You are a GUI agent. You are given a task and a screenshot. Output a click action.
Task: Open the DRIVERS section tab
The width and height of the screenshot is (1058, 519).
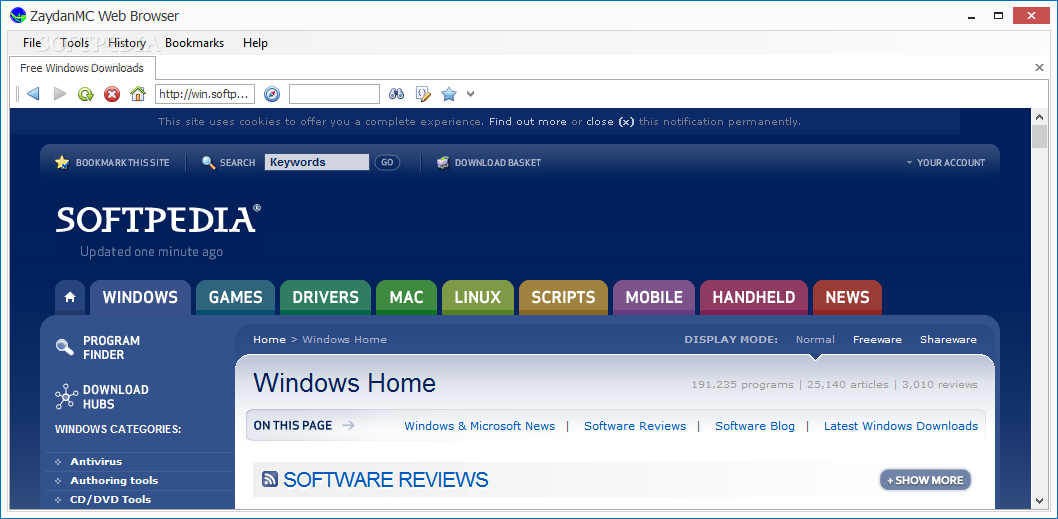pos(325,298)
